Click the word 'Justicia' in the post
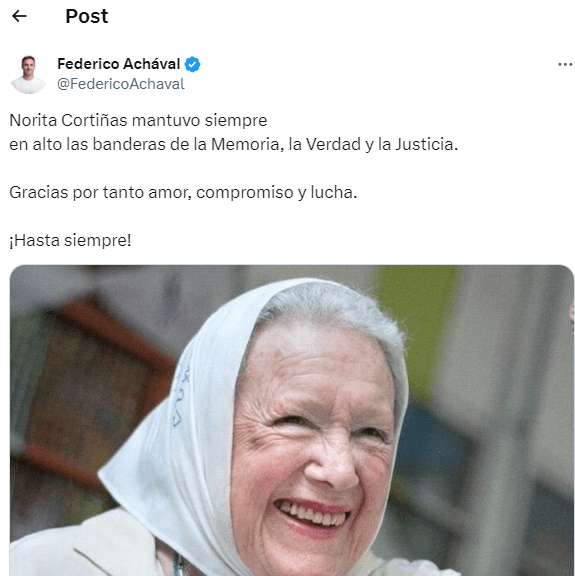The height and width of the screenshot is (576, 575). click(427, 144)
